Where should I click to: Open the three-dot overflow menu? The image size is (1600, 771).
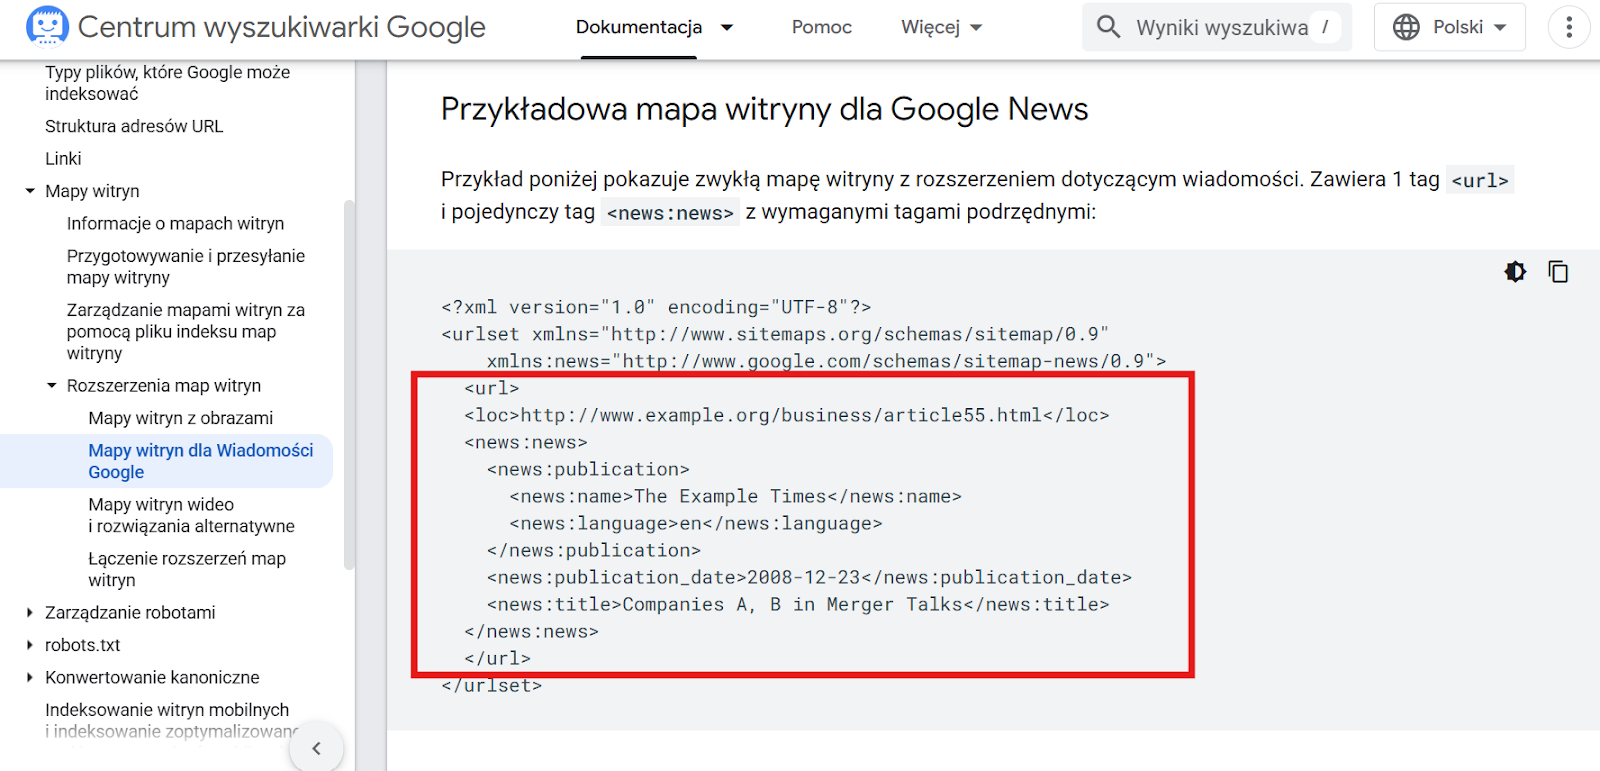1569,27
